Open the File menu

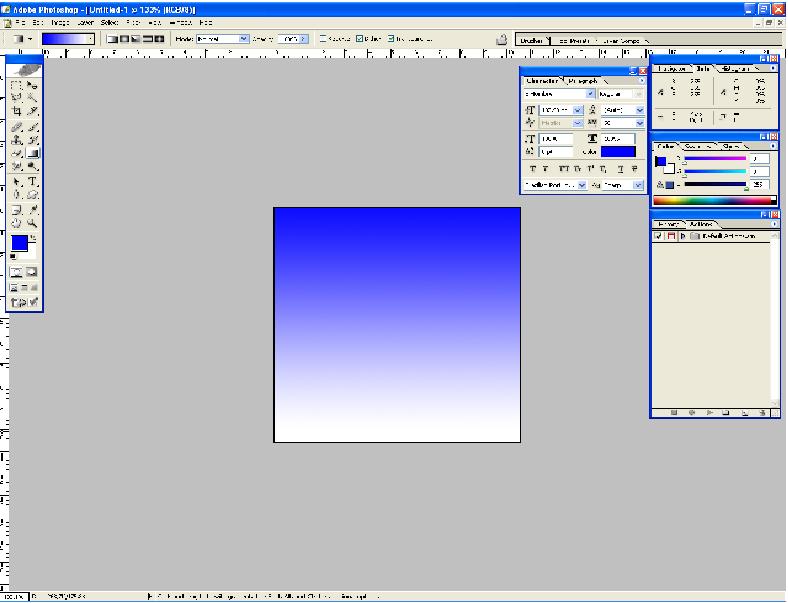tap(20, 23)
